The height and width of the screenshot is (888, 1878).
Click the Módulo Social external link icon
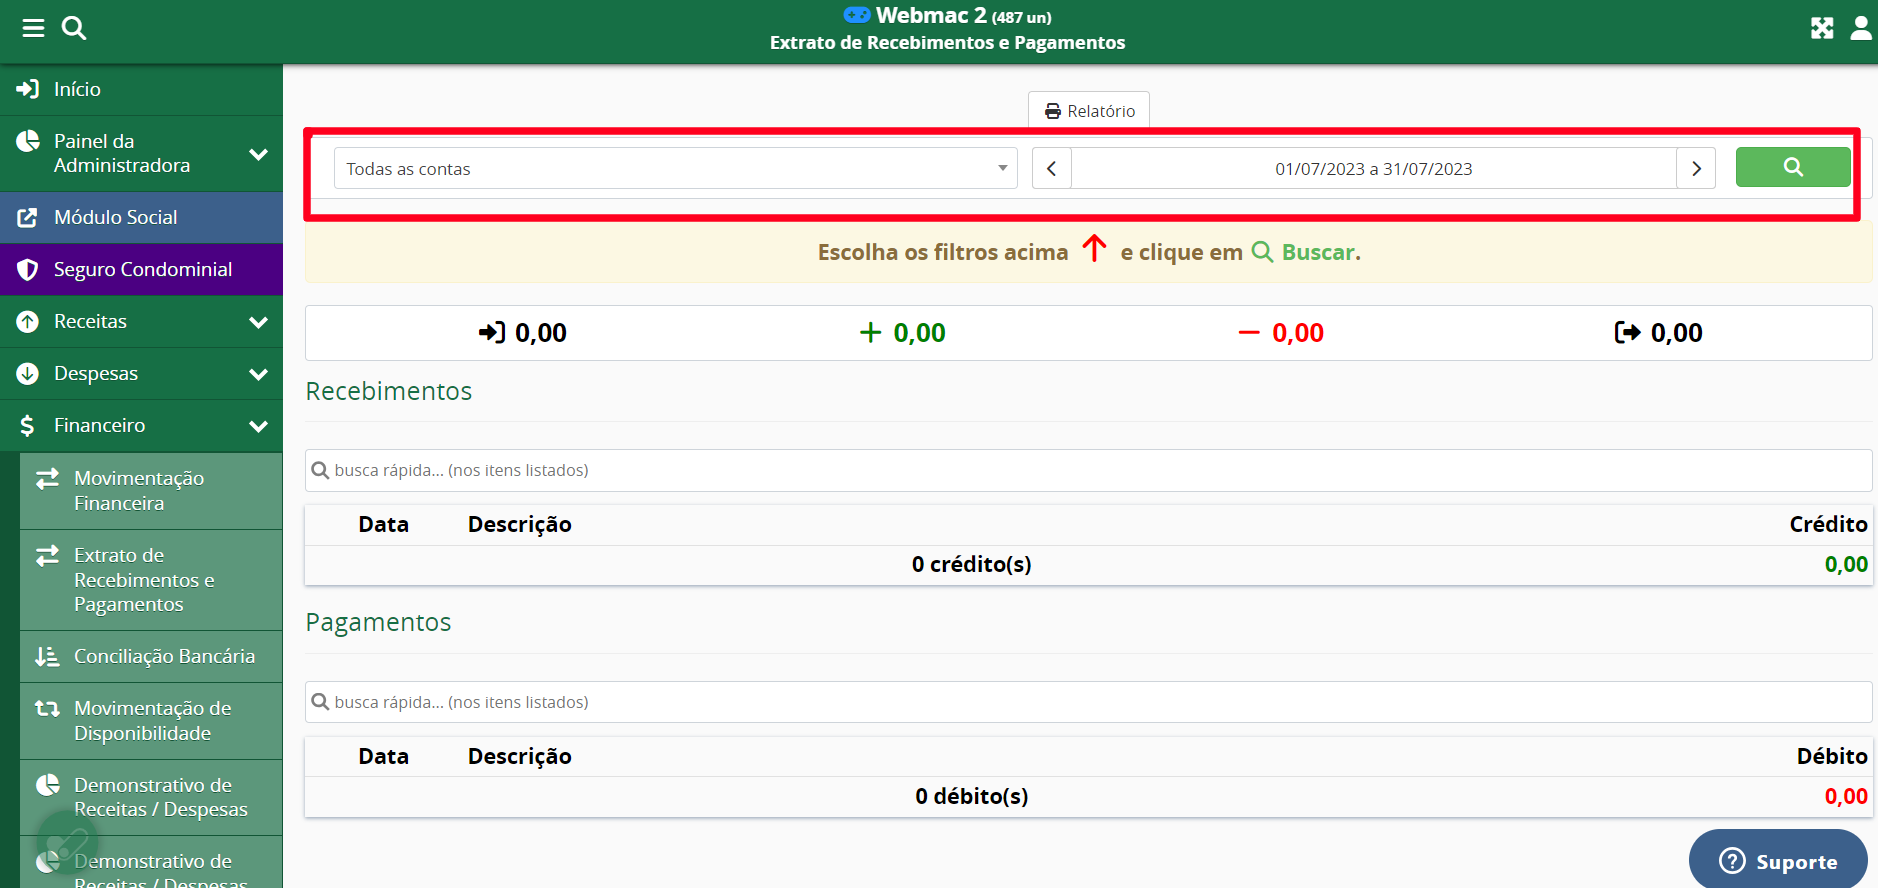coord(28,217)
